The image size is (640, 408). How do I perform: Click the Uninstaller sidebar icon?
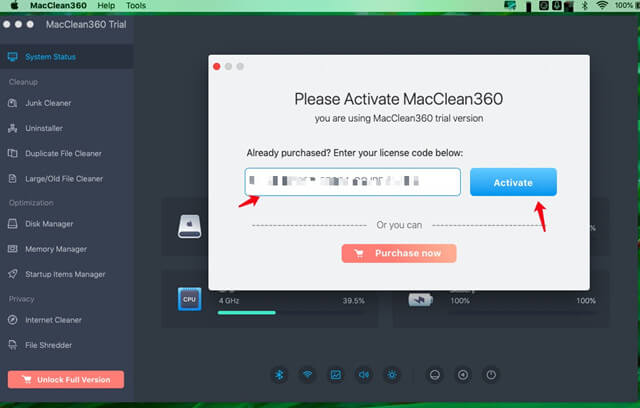point(13,129)
